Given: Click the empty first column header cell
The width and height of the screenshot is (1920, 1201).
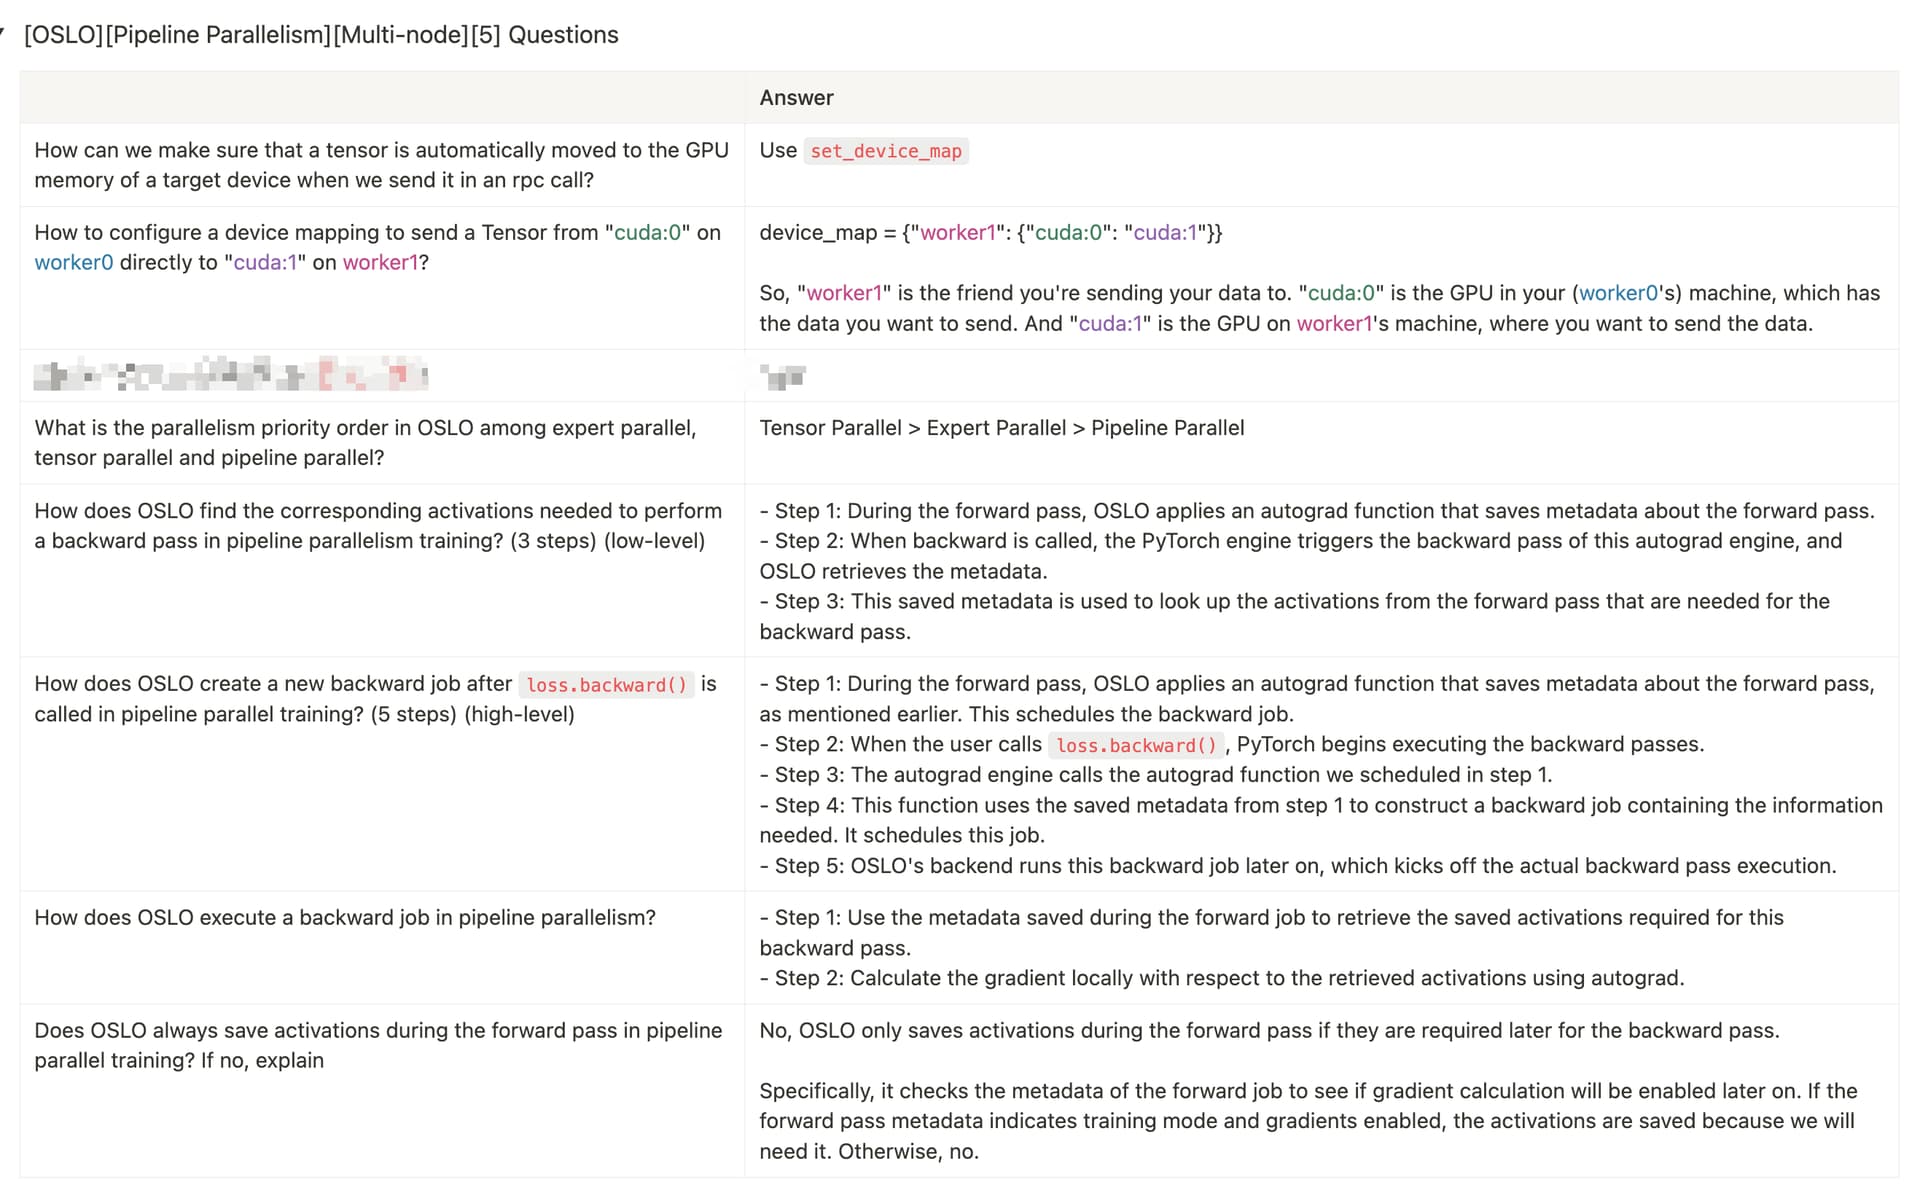Looking at the screenshot, I should click(x=382, y=98).
